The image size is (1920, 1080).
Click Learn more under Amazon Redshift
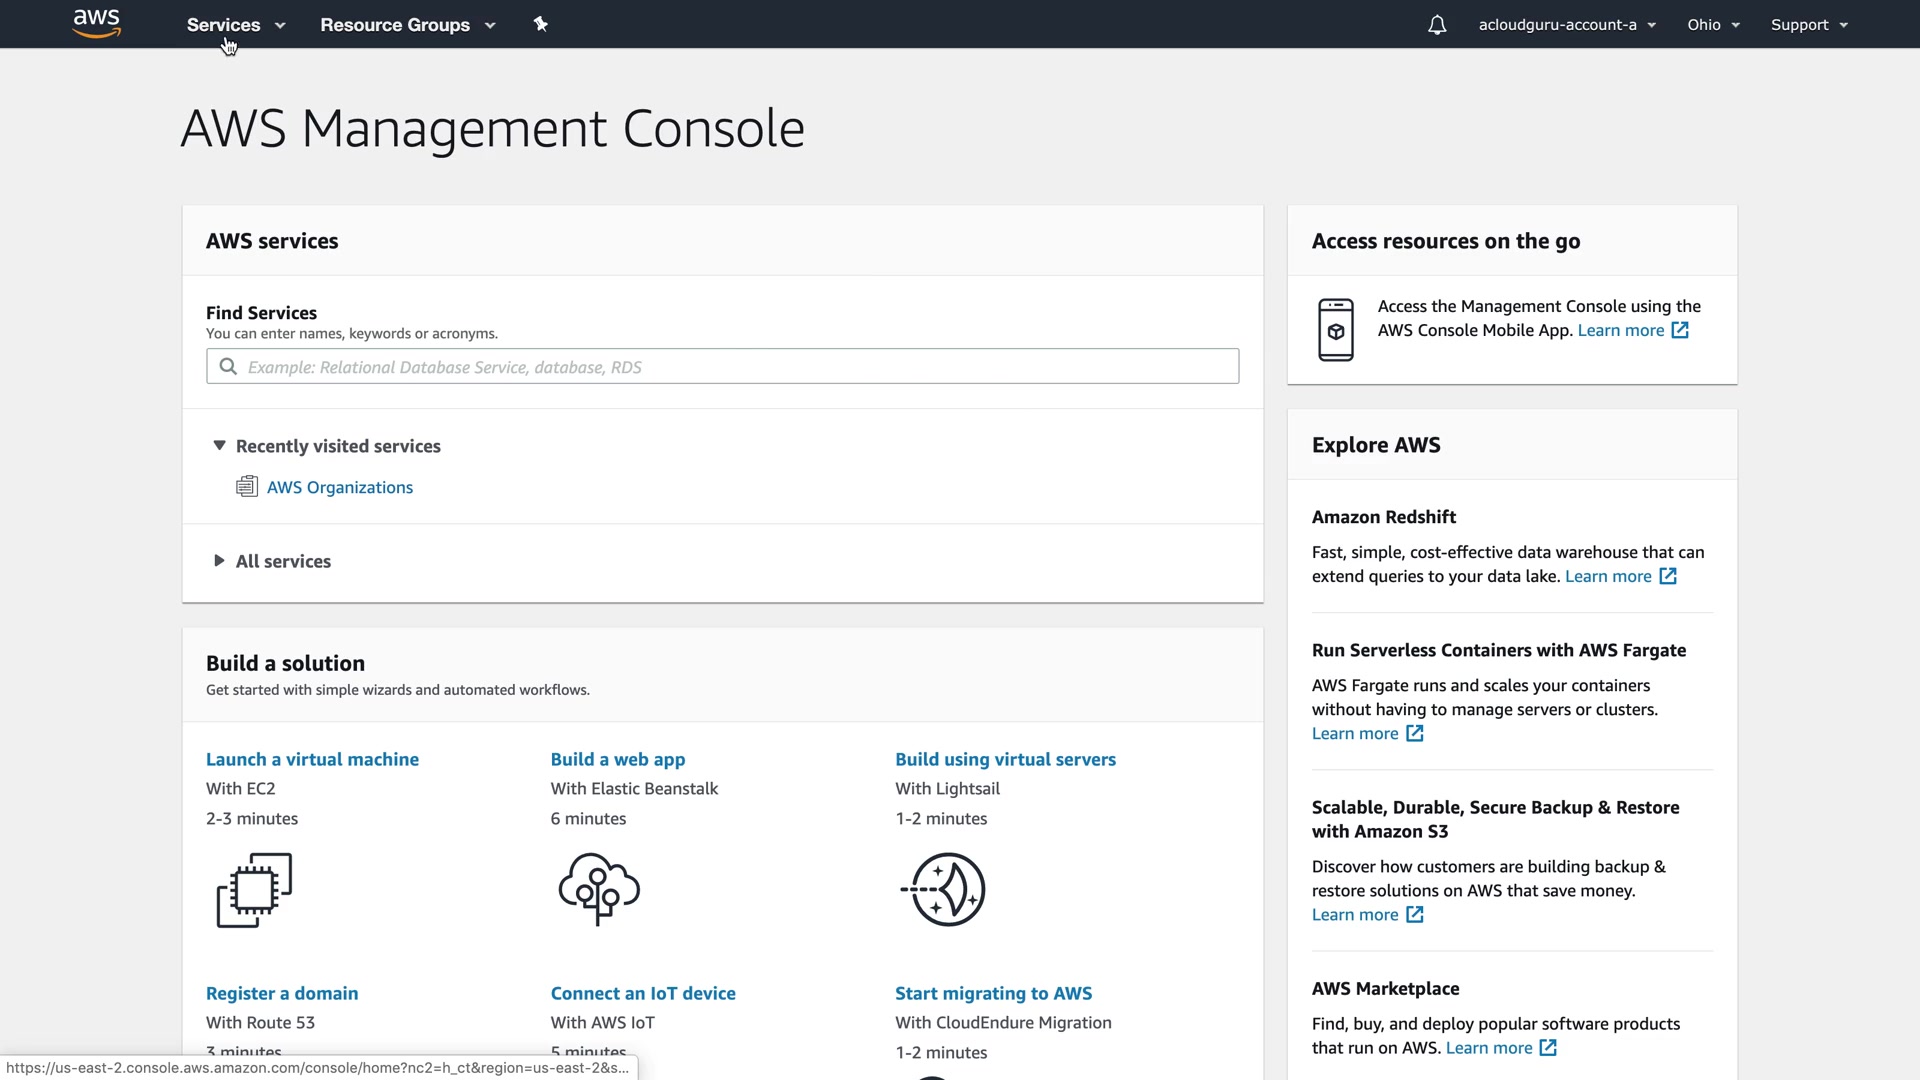coord(1608,576)
